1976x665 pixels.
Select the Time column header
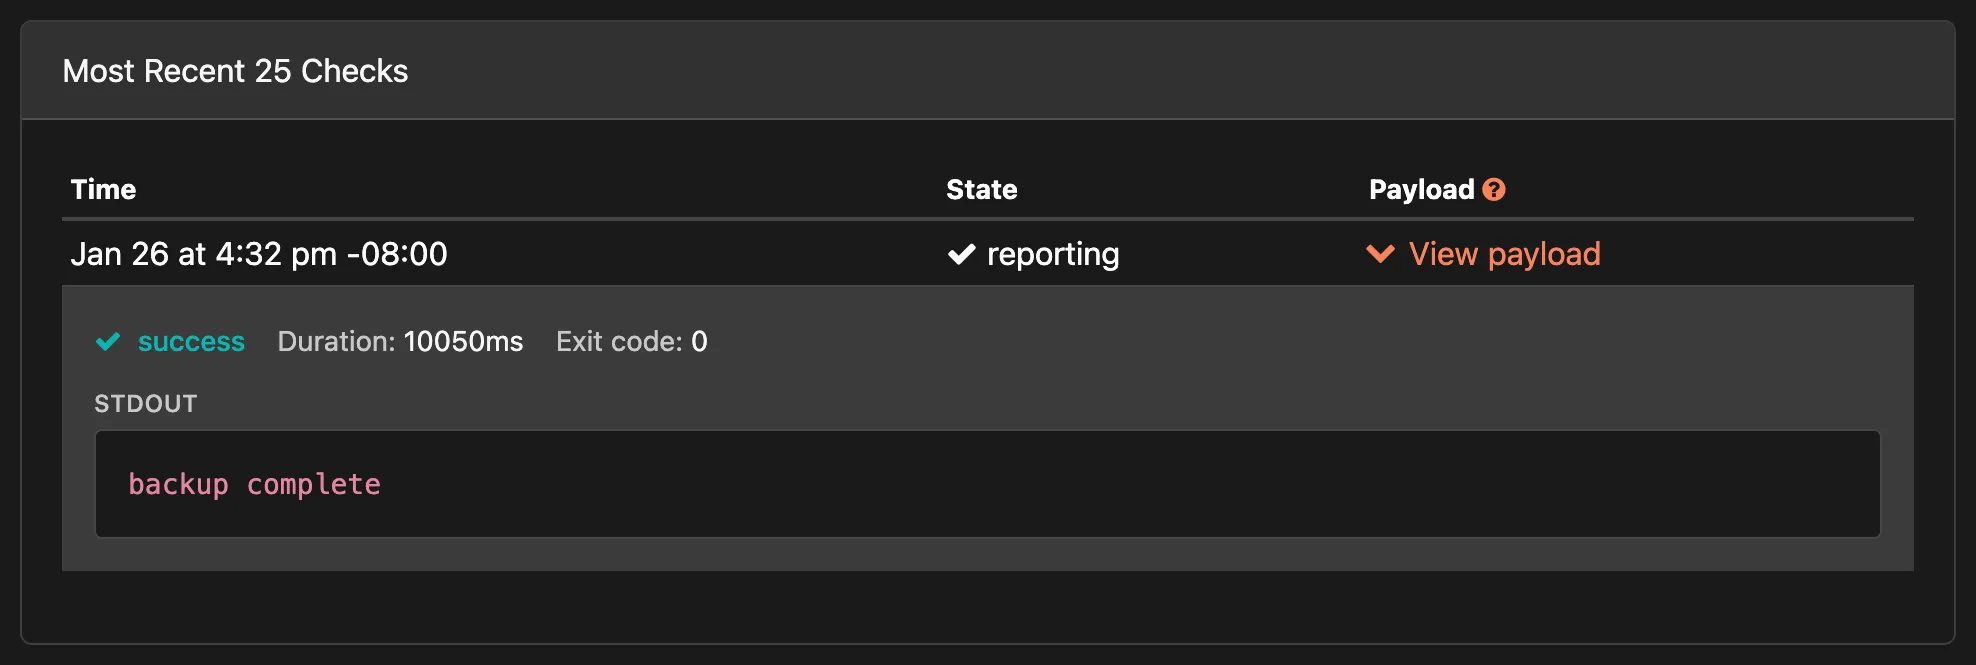tap(103, 189)
